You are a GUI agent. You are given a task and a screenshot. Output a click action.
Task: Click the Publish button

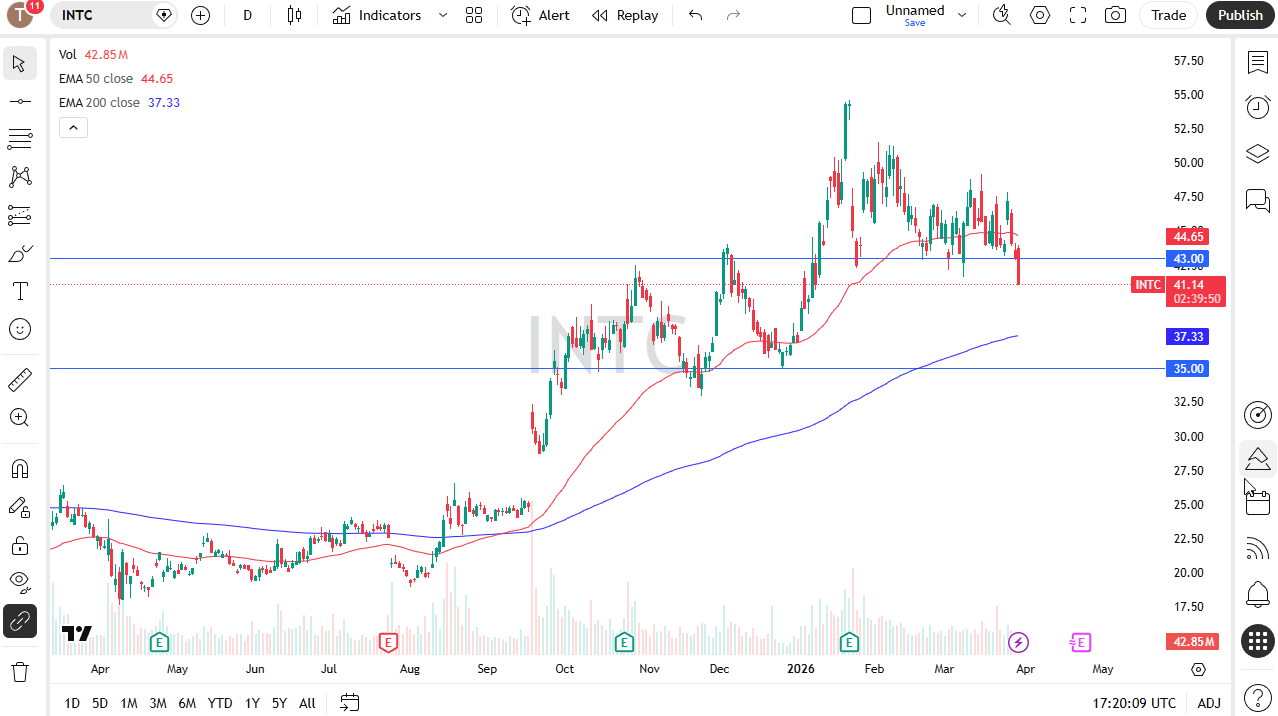point(1240,15)
